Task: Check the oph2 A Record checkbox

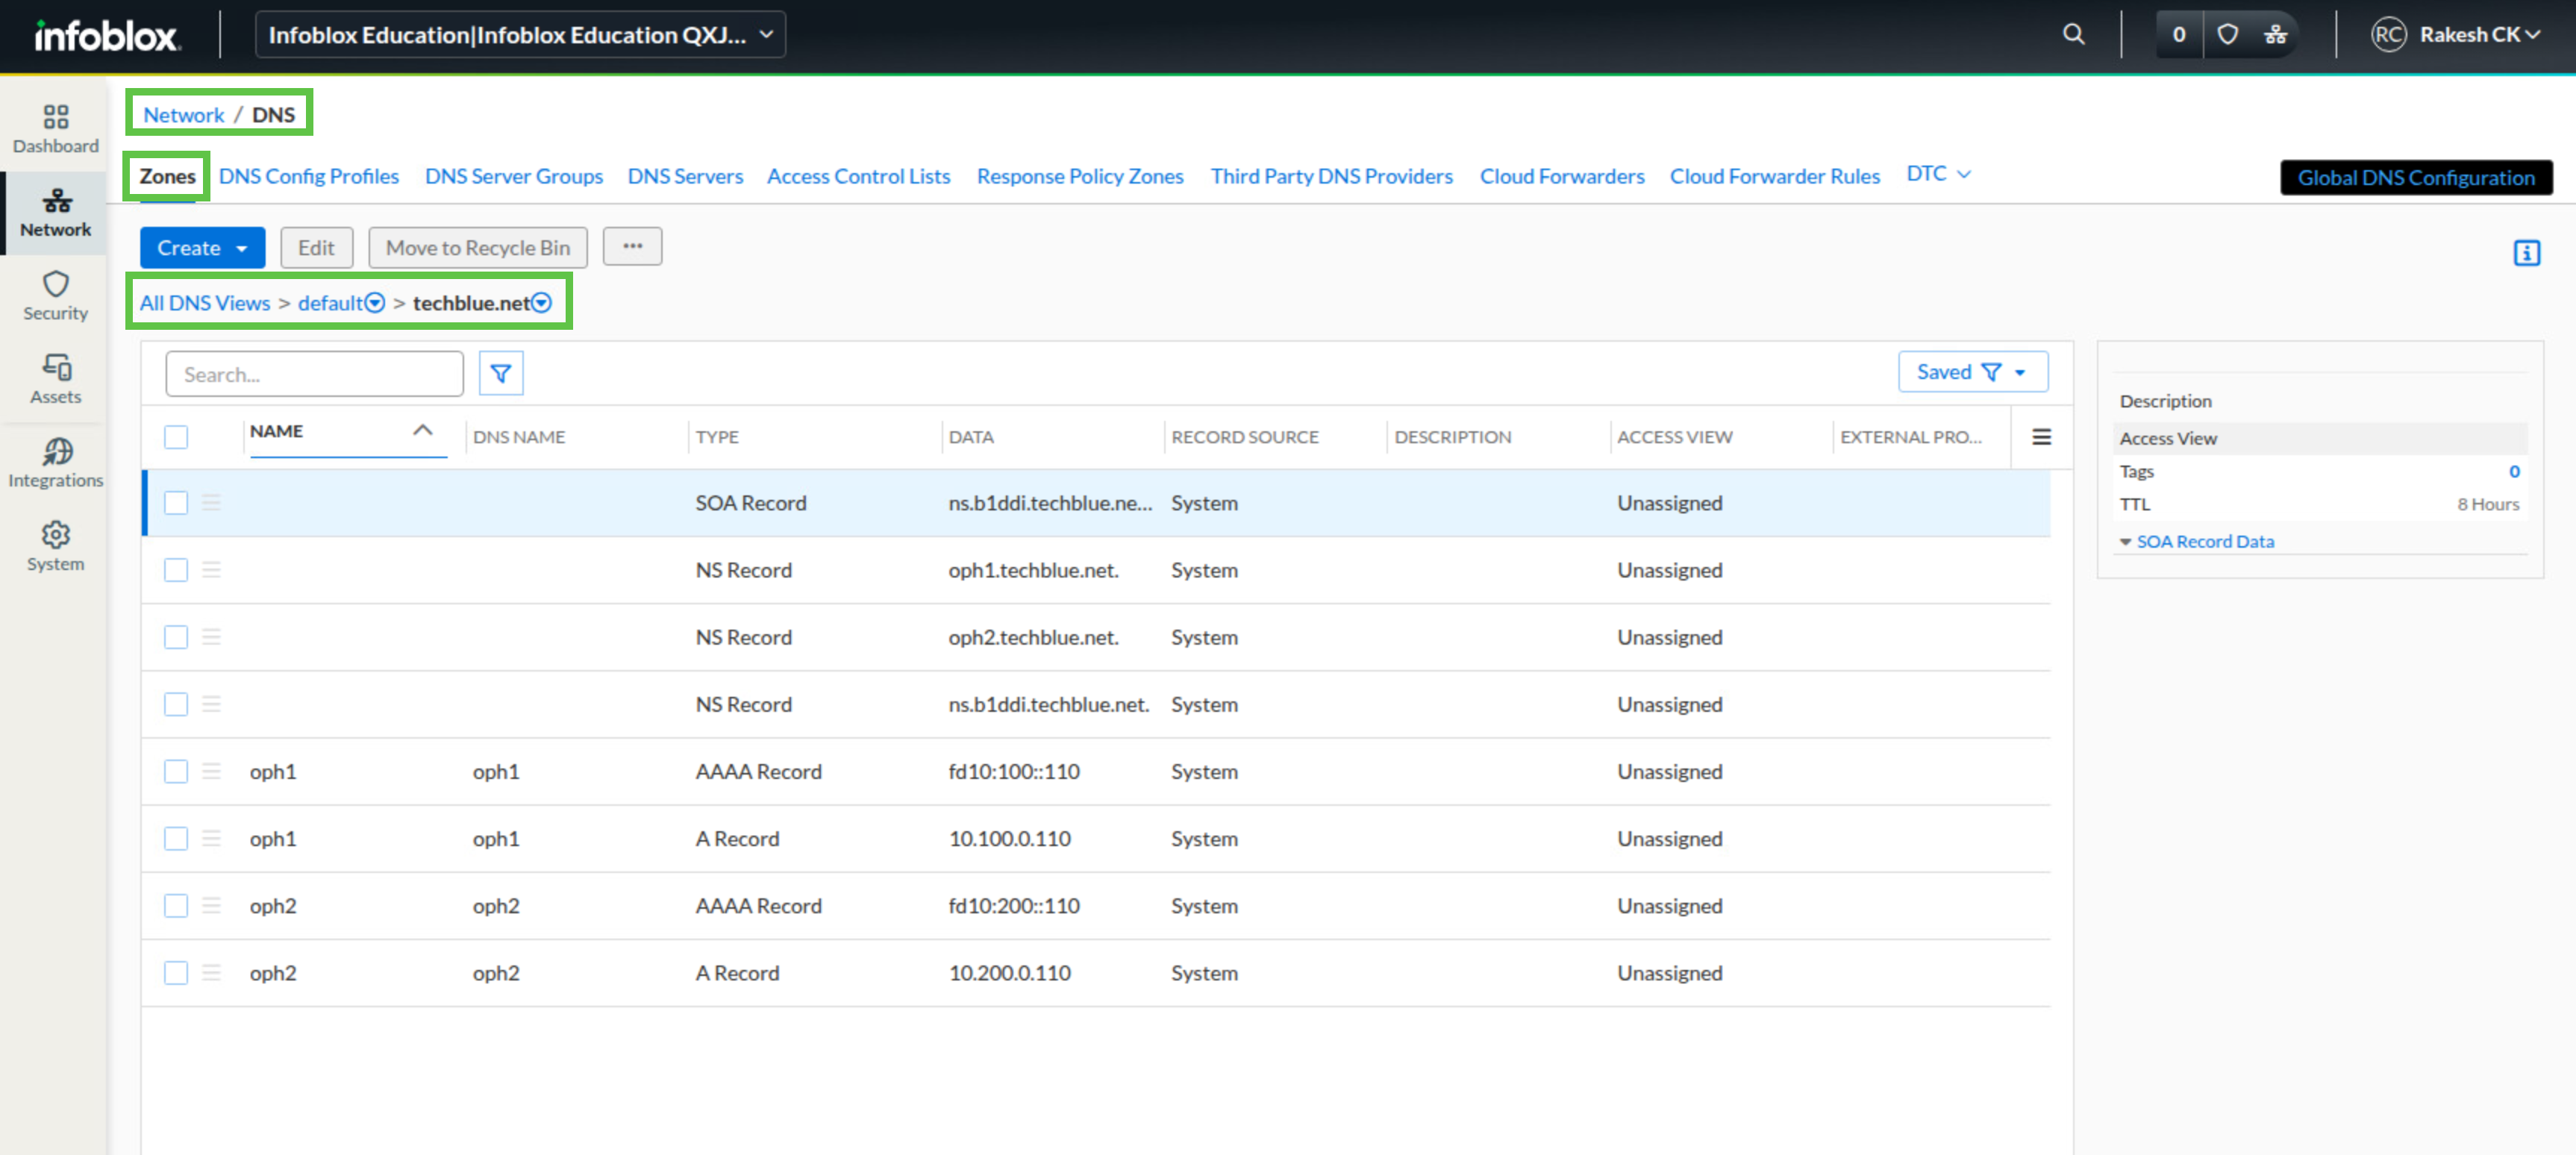Action: [176, 973]
